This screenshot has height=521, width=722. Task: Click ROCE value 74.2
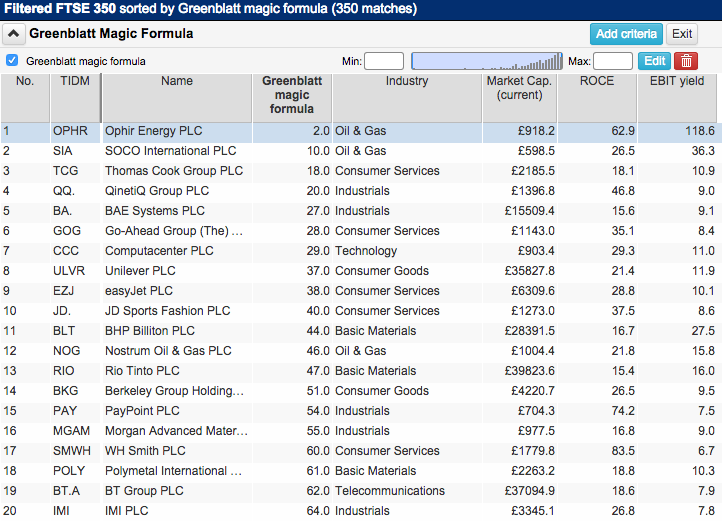click(623, 411)
